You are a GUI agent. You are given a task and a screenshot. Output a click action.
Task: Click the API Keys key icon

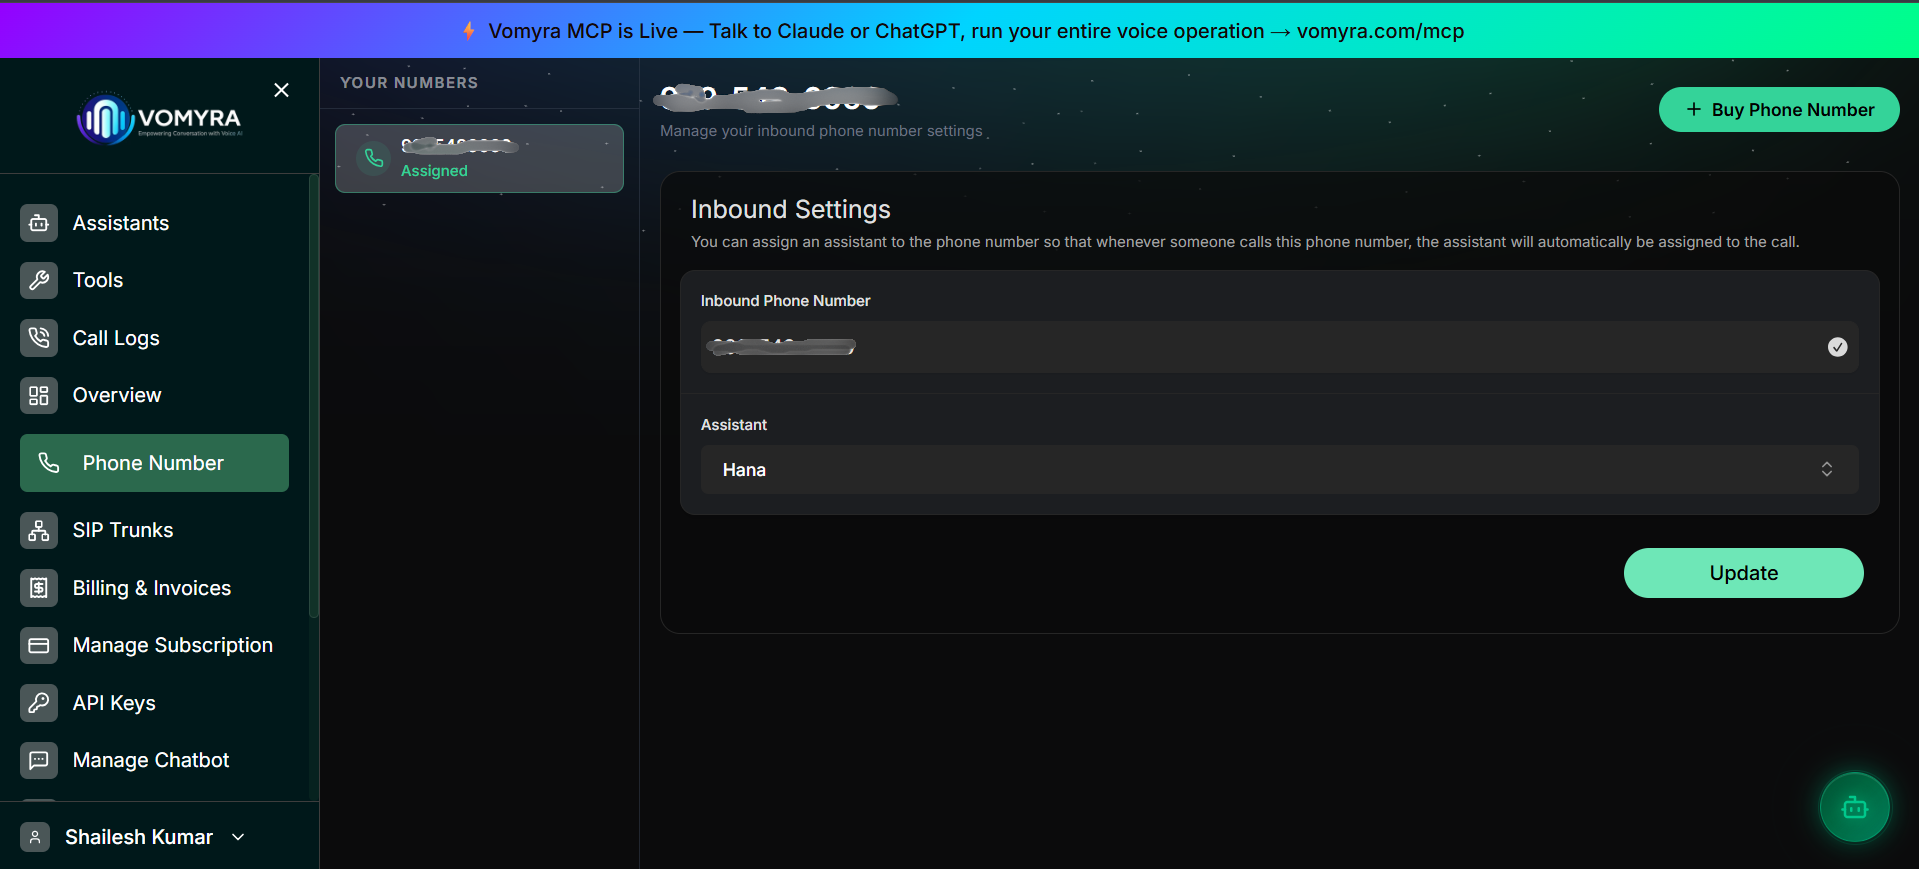[39, 703]
